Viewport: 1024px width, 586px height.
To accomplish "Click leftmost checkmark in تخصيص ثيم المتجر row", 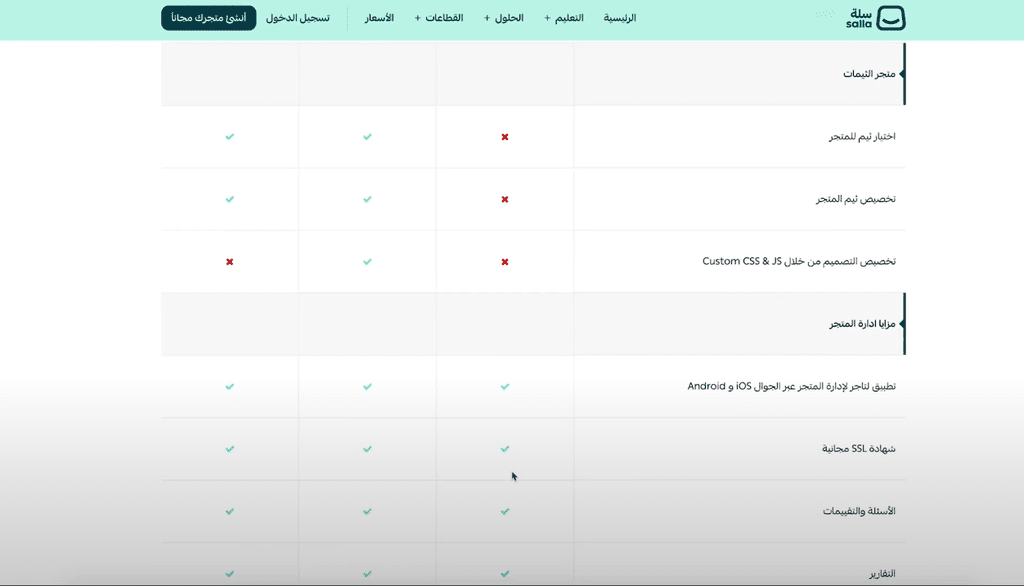I will pos(229,199).
